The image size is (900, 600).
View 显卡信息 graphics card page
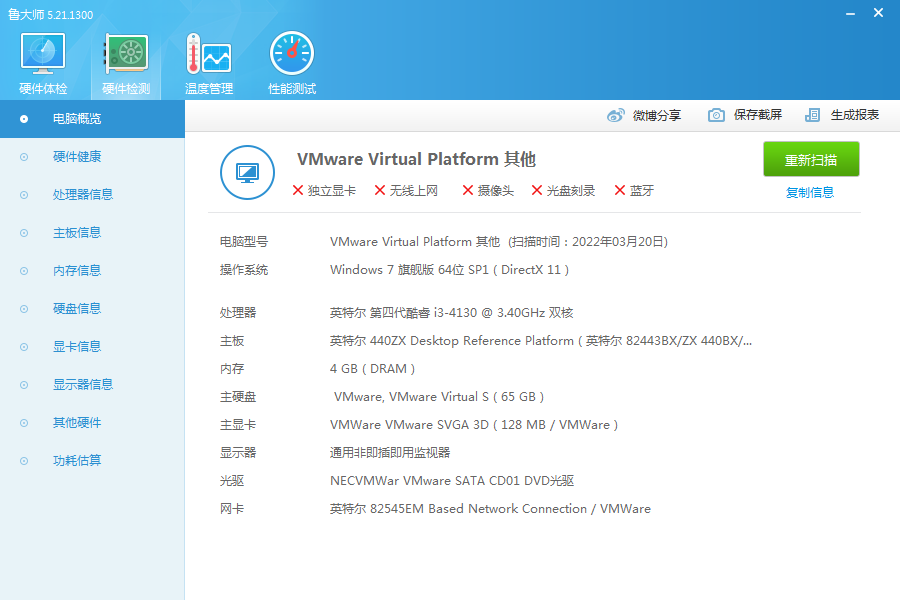[77, 347]
